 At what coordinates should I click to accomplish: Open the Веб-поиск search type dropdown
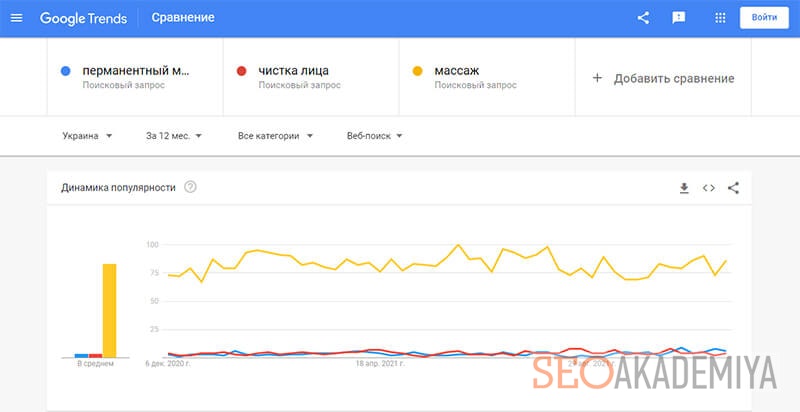[374, 136]
